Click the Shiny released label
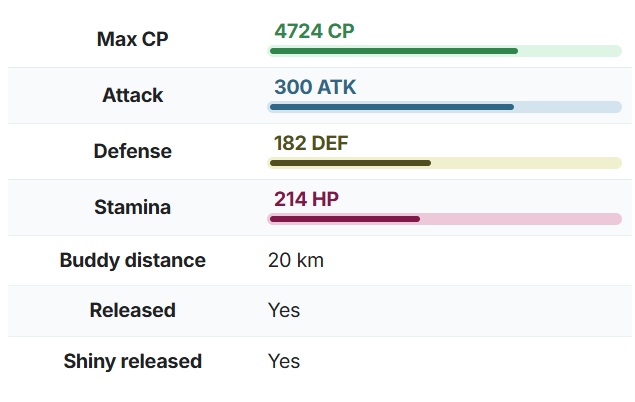The height and width of the screenshot is (402, 635). (x=133, y=361)
